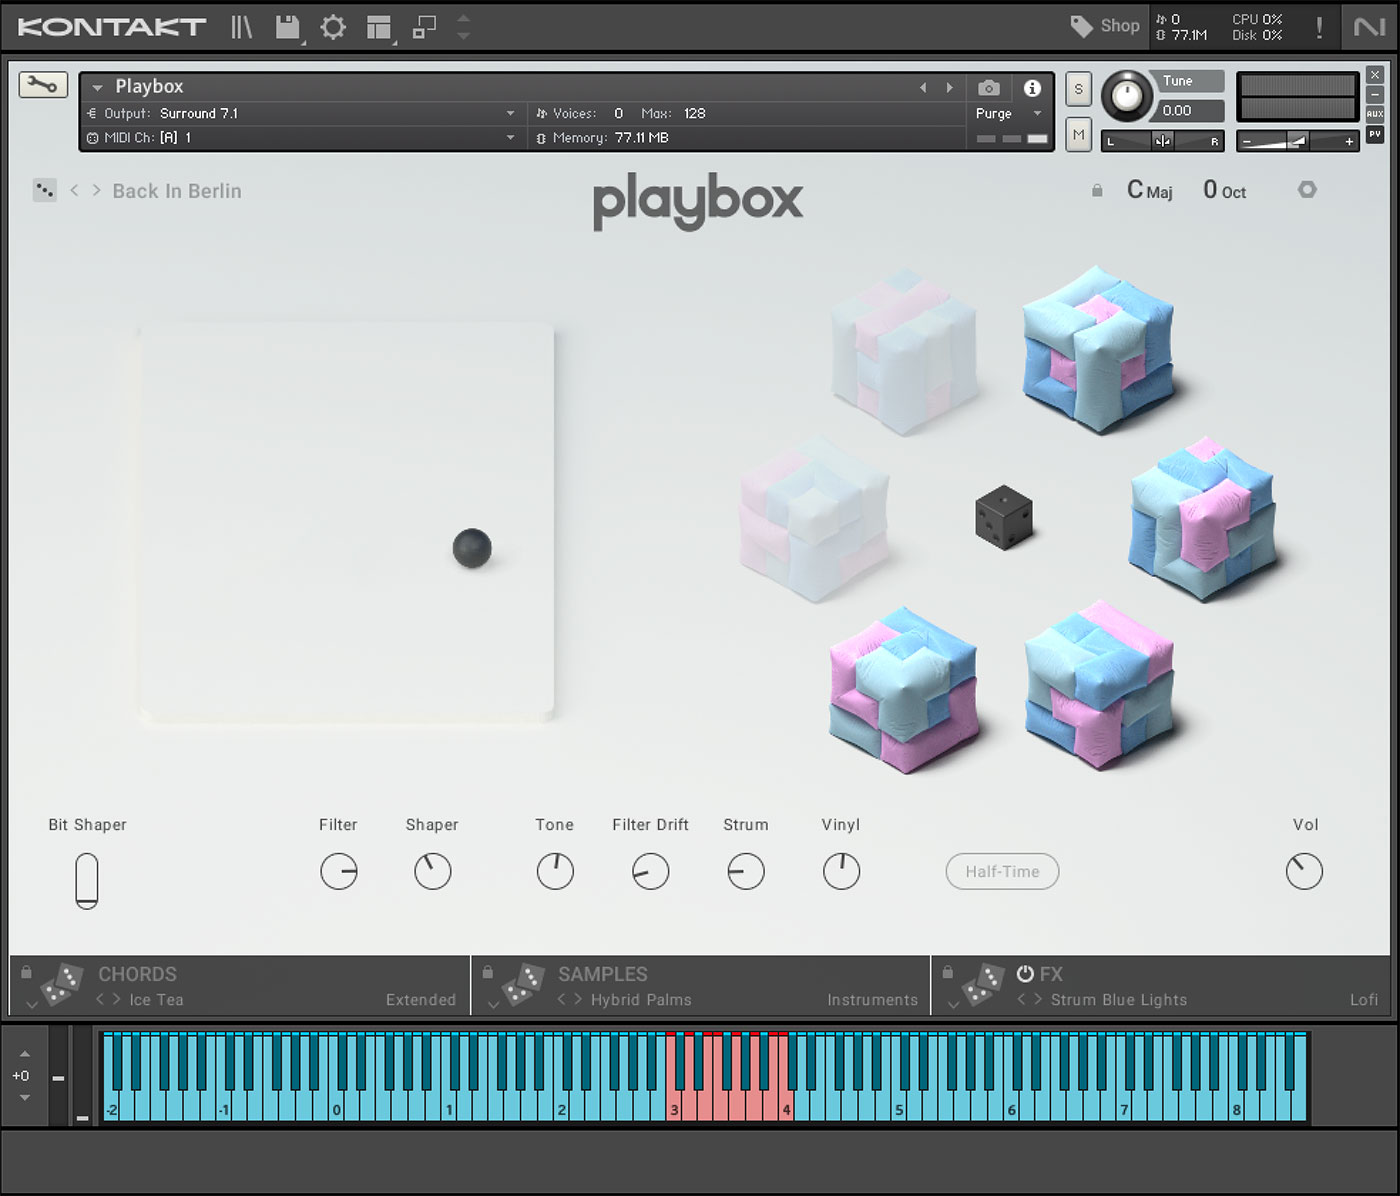
Task: Click the Shop link
Action: [x=1120, y=26]
